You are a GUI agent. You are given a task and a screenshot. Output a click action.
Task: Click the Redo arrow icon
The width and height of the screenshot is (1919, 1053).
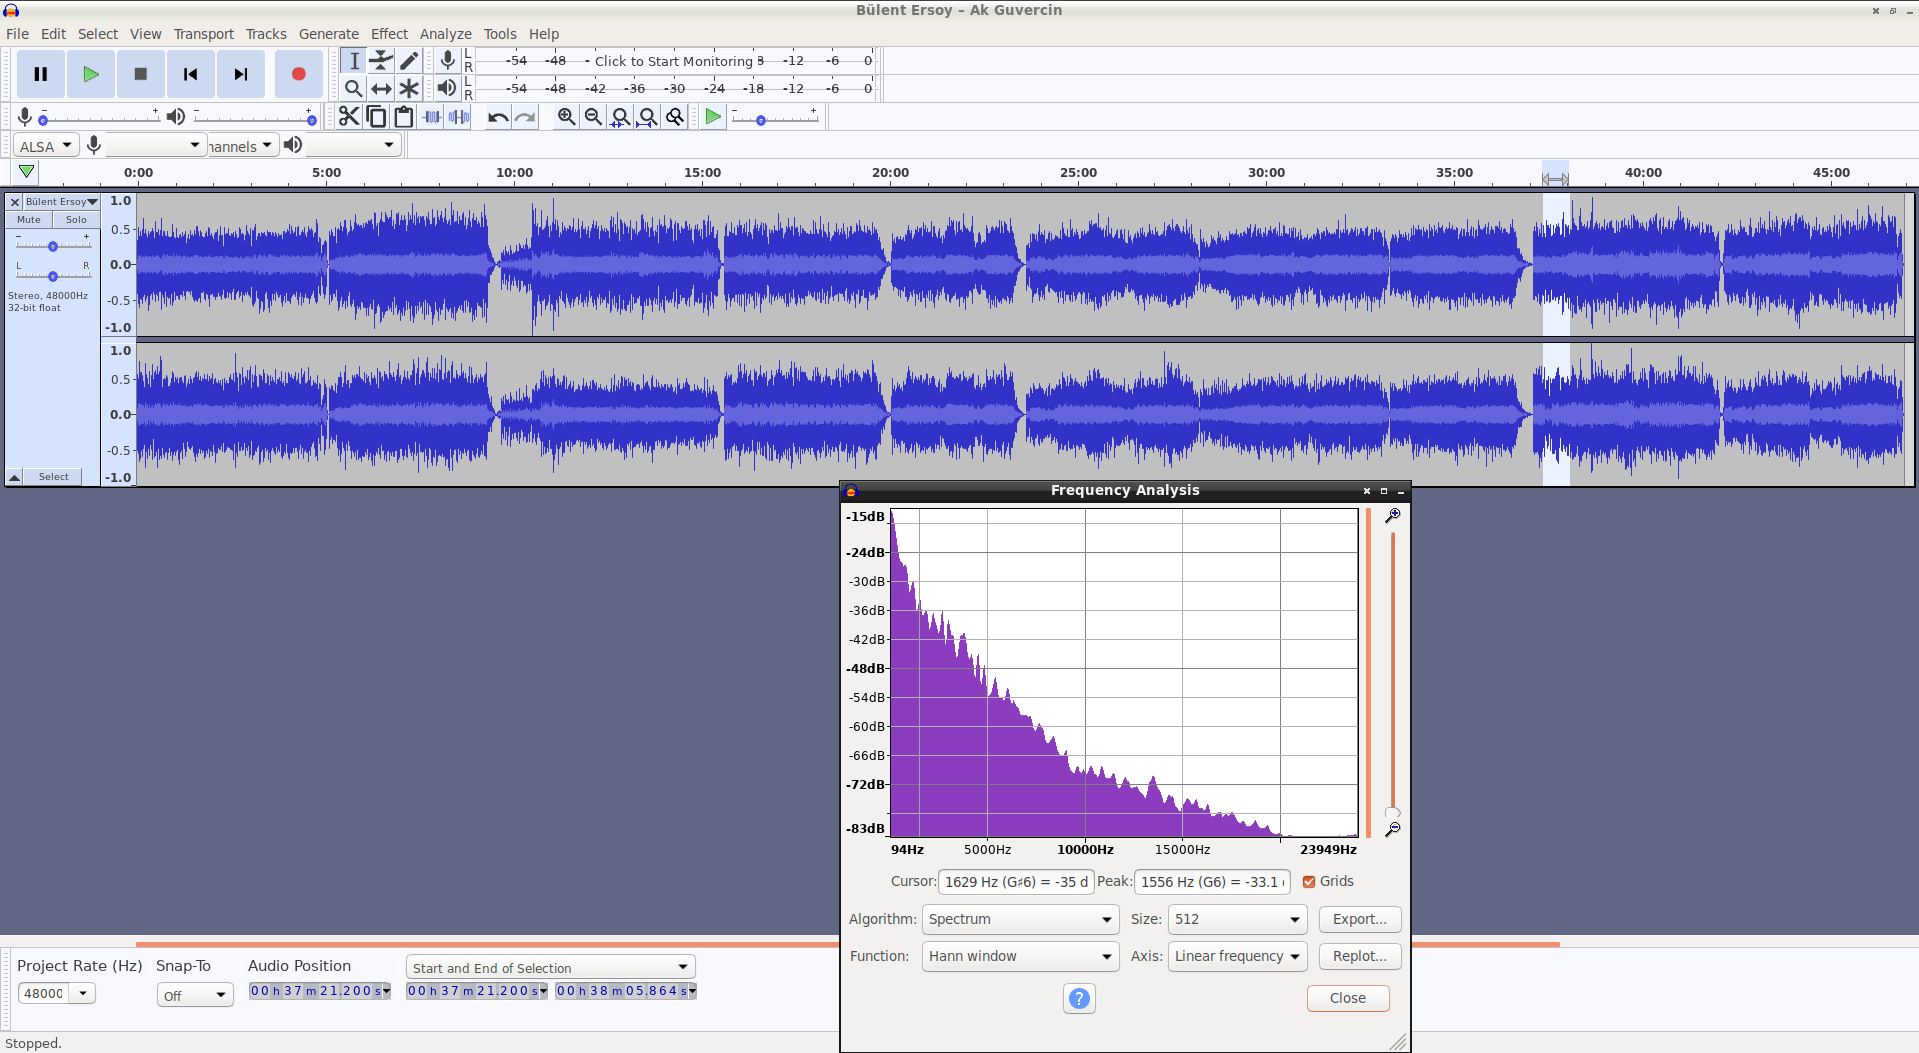click(525, 117)
